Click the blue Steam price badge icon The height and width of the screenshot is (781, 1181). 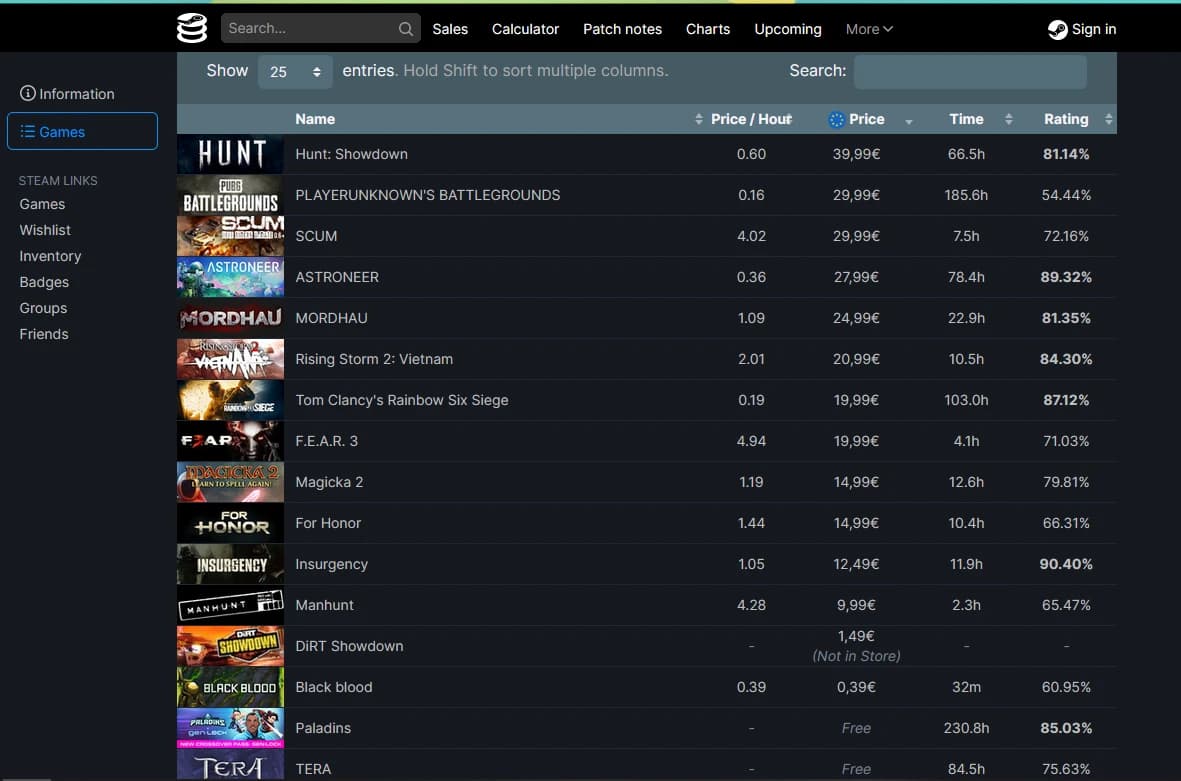[x=836, y=119]
